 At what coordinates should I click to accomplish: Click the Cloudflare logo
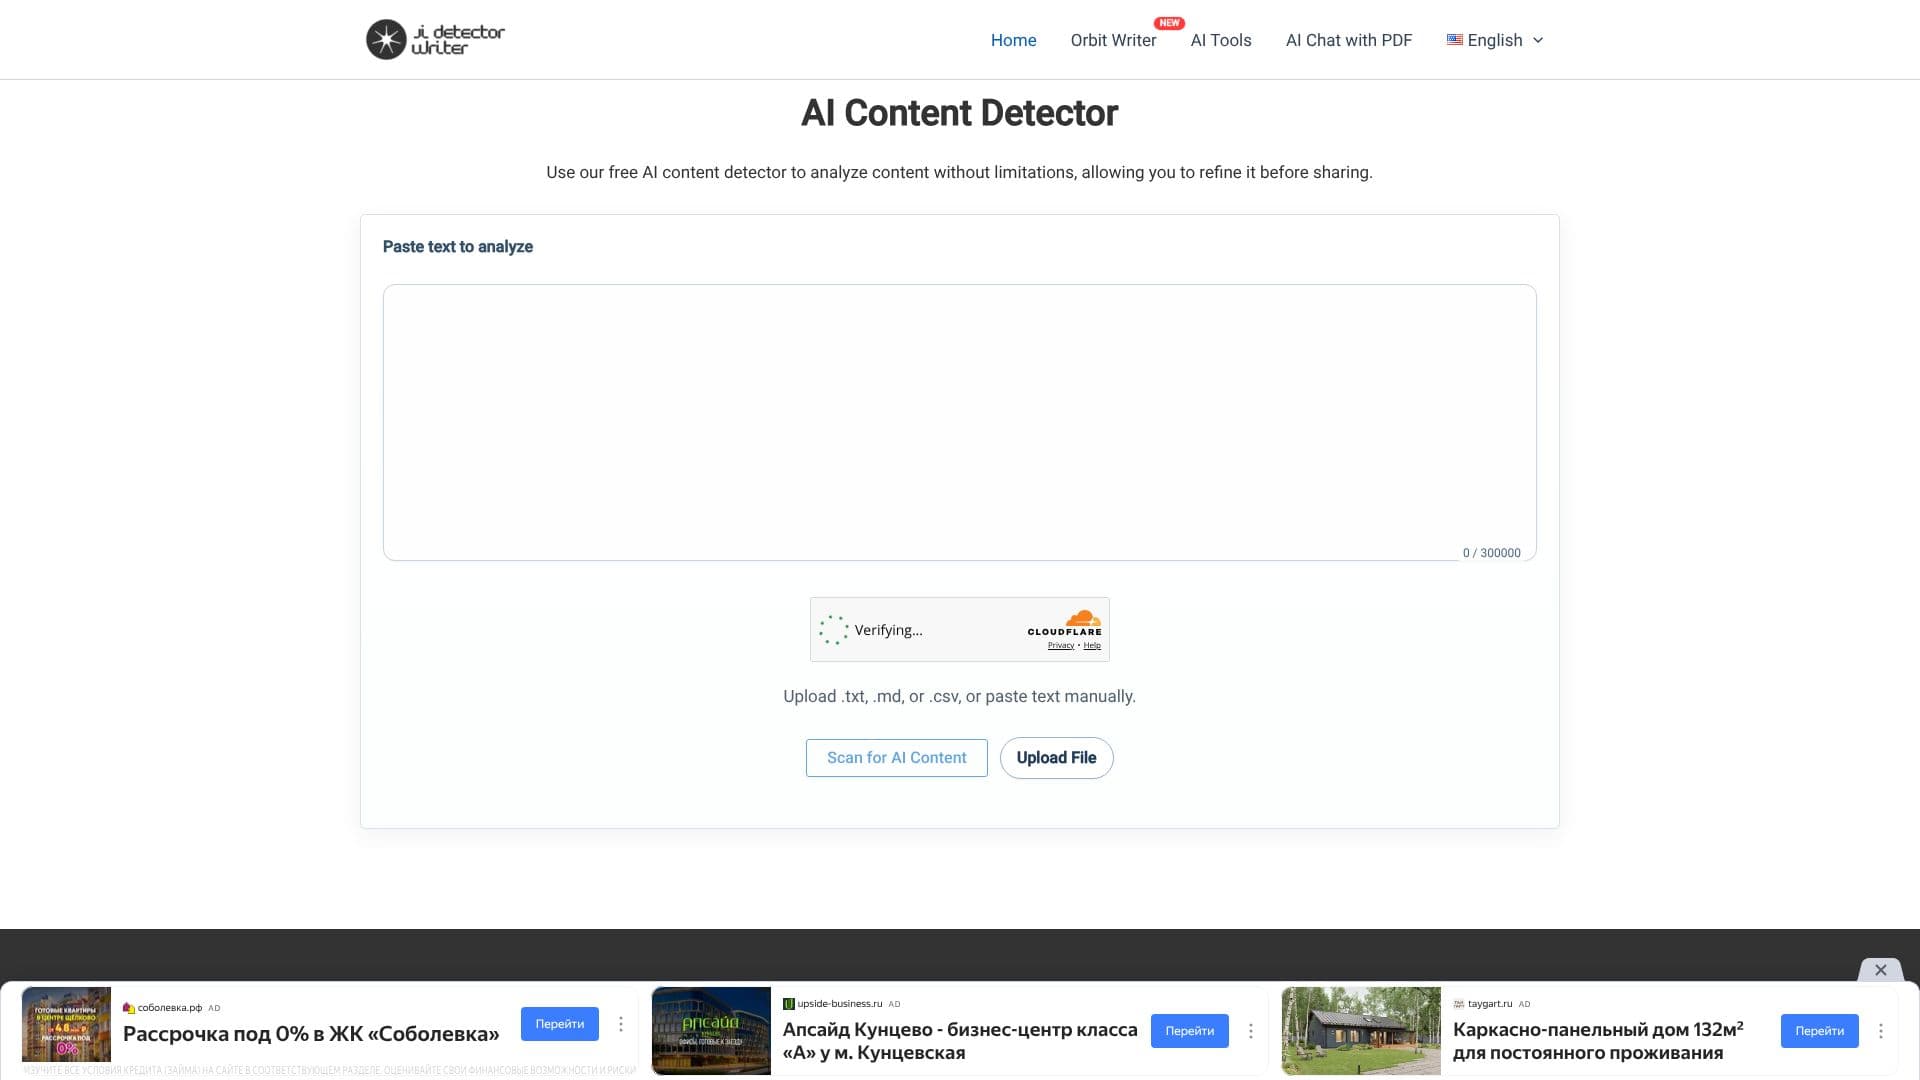[1065, 622]
